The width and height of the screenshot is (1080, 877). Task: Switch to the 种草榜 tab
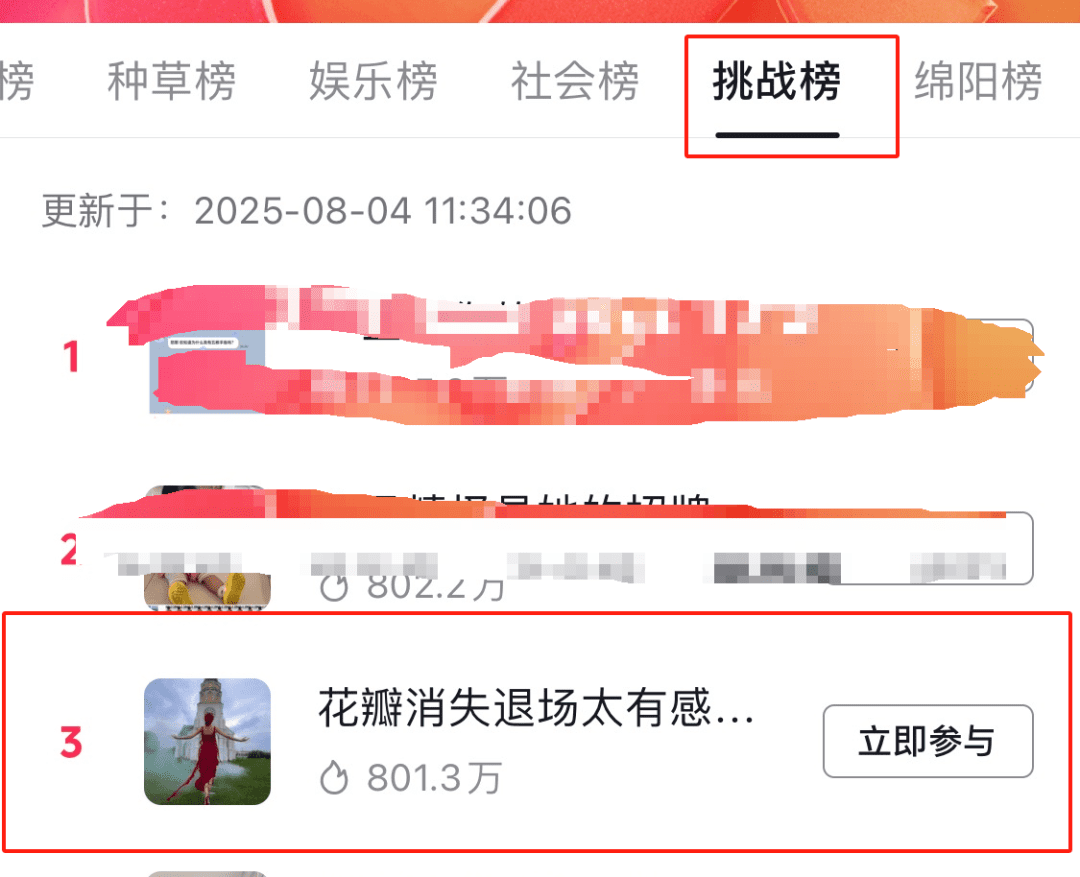click(x=172, y=81)
